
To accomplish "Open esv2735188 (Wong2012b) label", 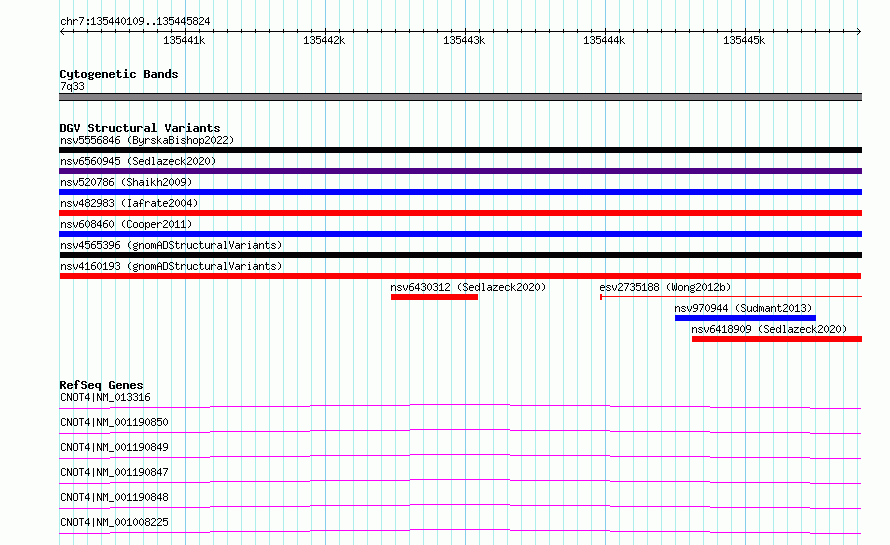I will pos(665,287).
